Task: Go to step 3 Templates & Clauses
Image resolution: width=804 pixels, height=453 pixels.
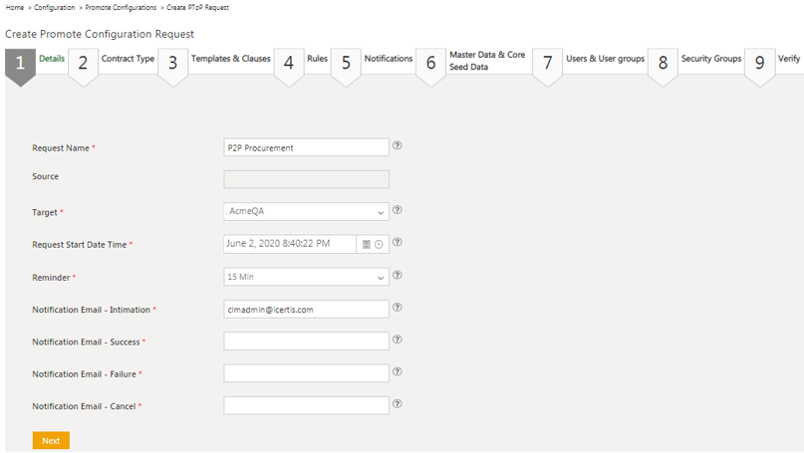Action: [230, 59]
